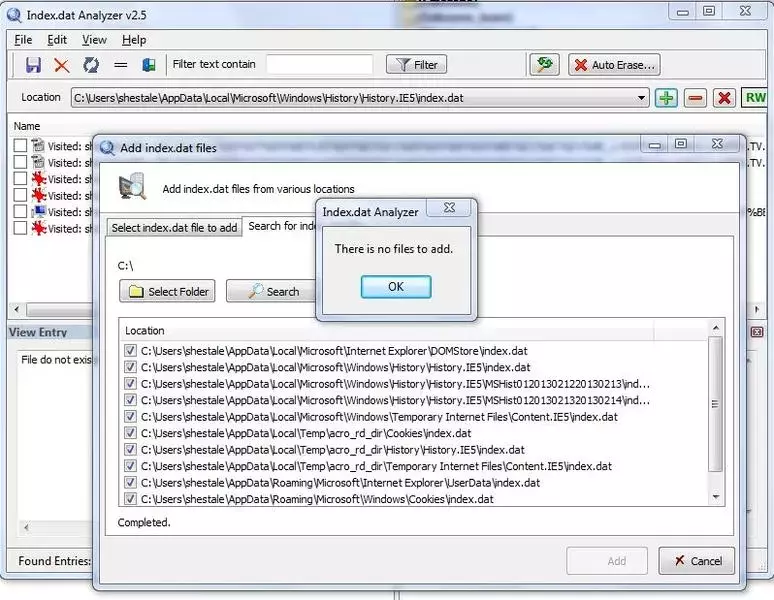
Task: Uncheck acro_rd_dir\History\History.IE5 checkbox
Action: [130, 450]
